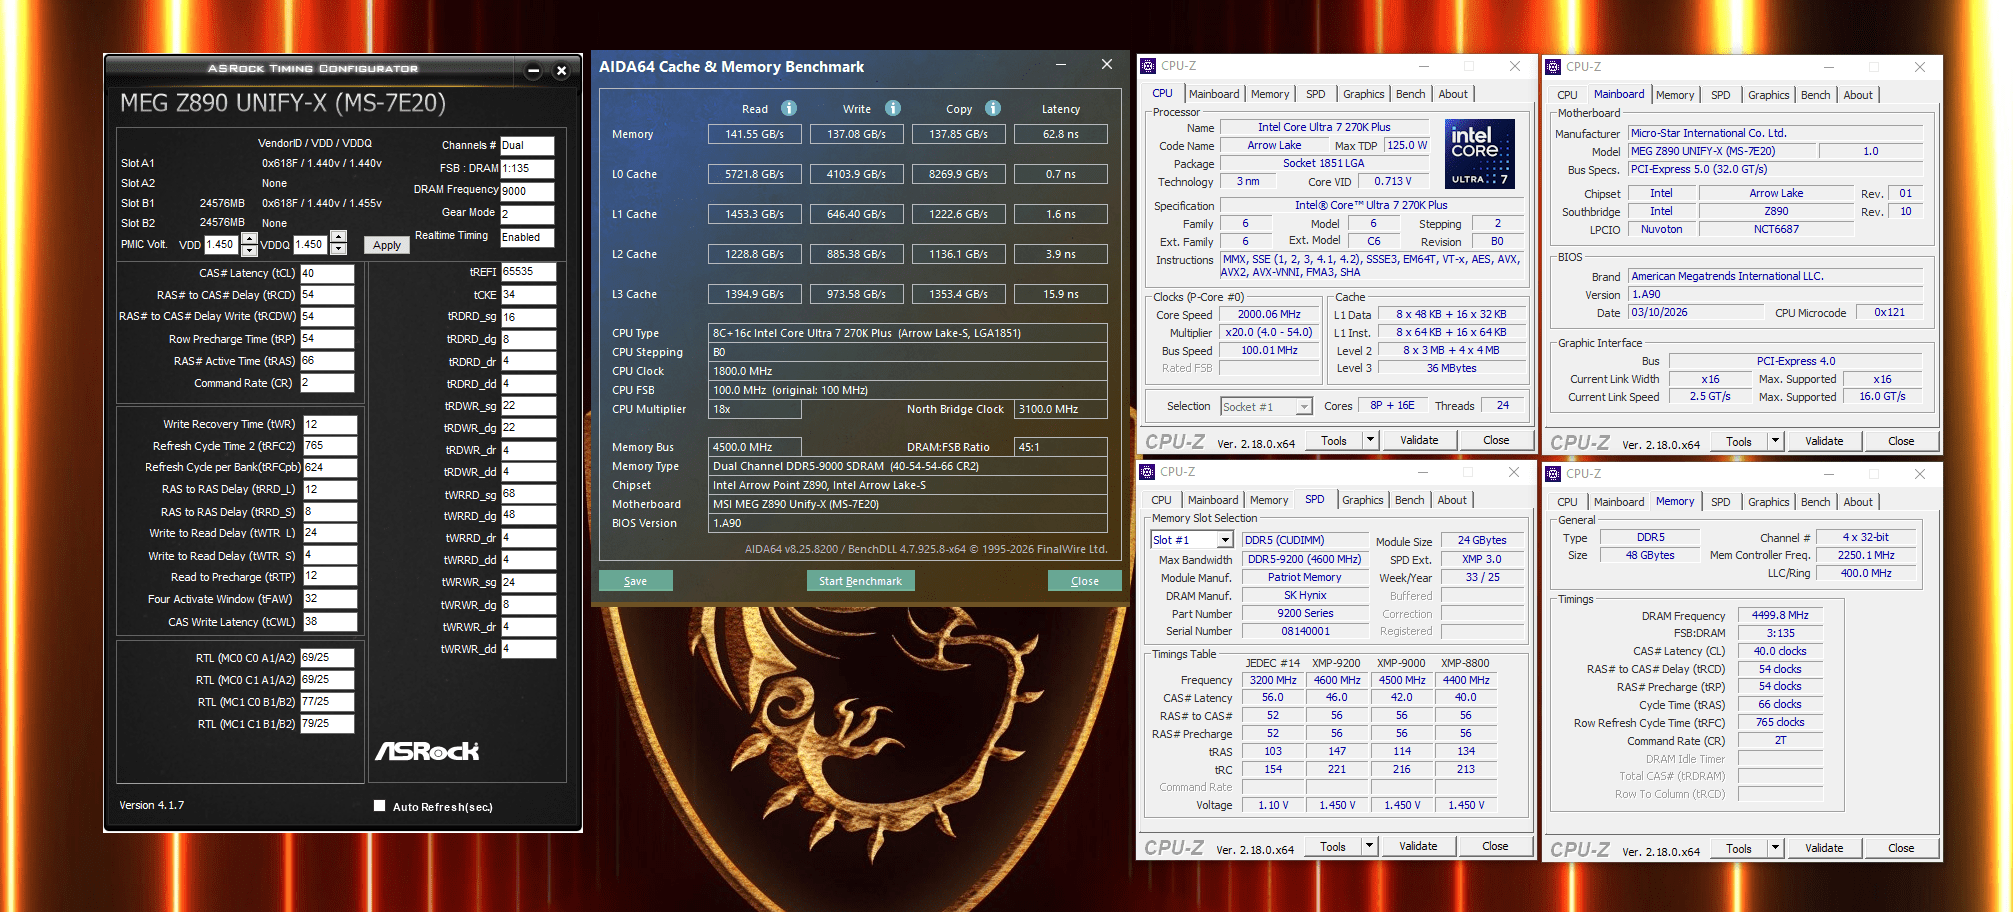The width and height of the screenshot is (2013, 912).
Task: Click the Refresh Cycle Time 2 (tRFC2) field showing 765
Action: point(330,446)
